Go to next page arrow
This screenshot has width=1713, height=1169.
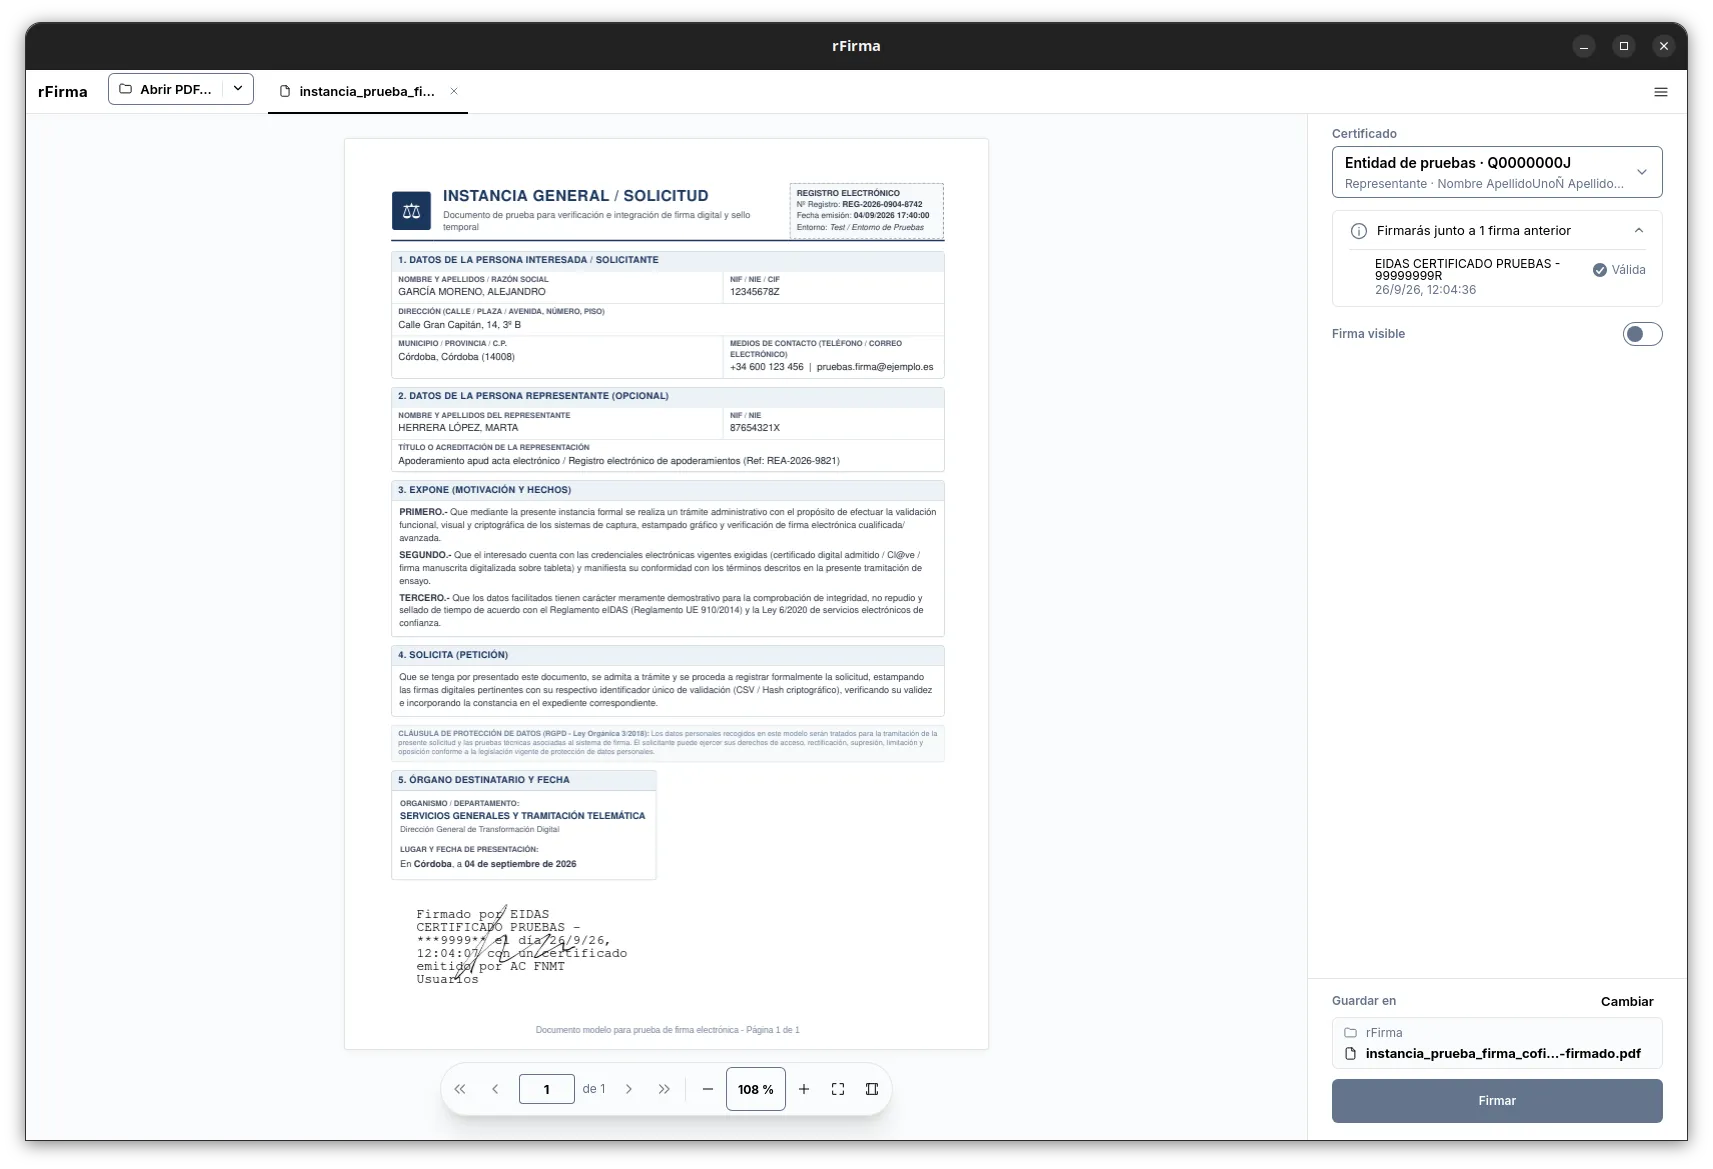(x=629, y=1089)
